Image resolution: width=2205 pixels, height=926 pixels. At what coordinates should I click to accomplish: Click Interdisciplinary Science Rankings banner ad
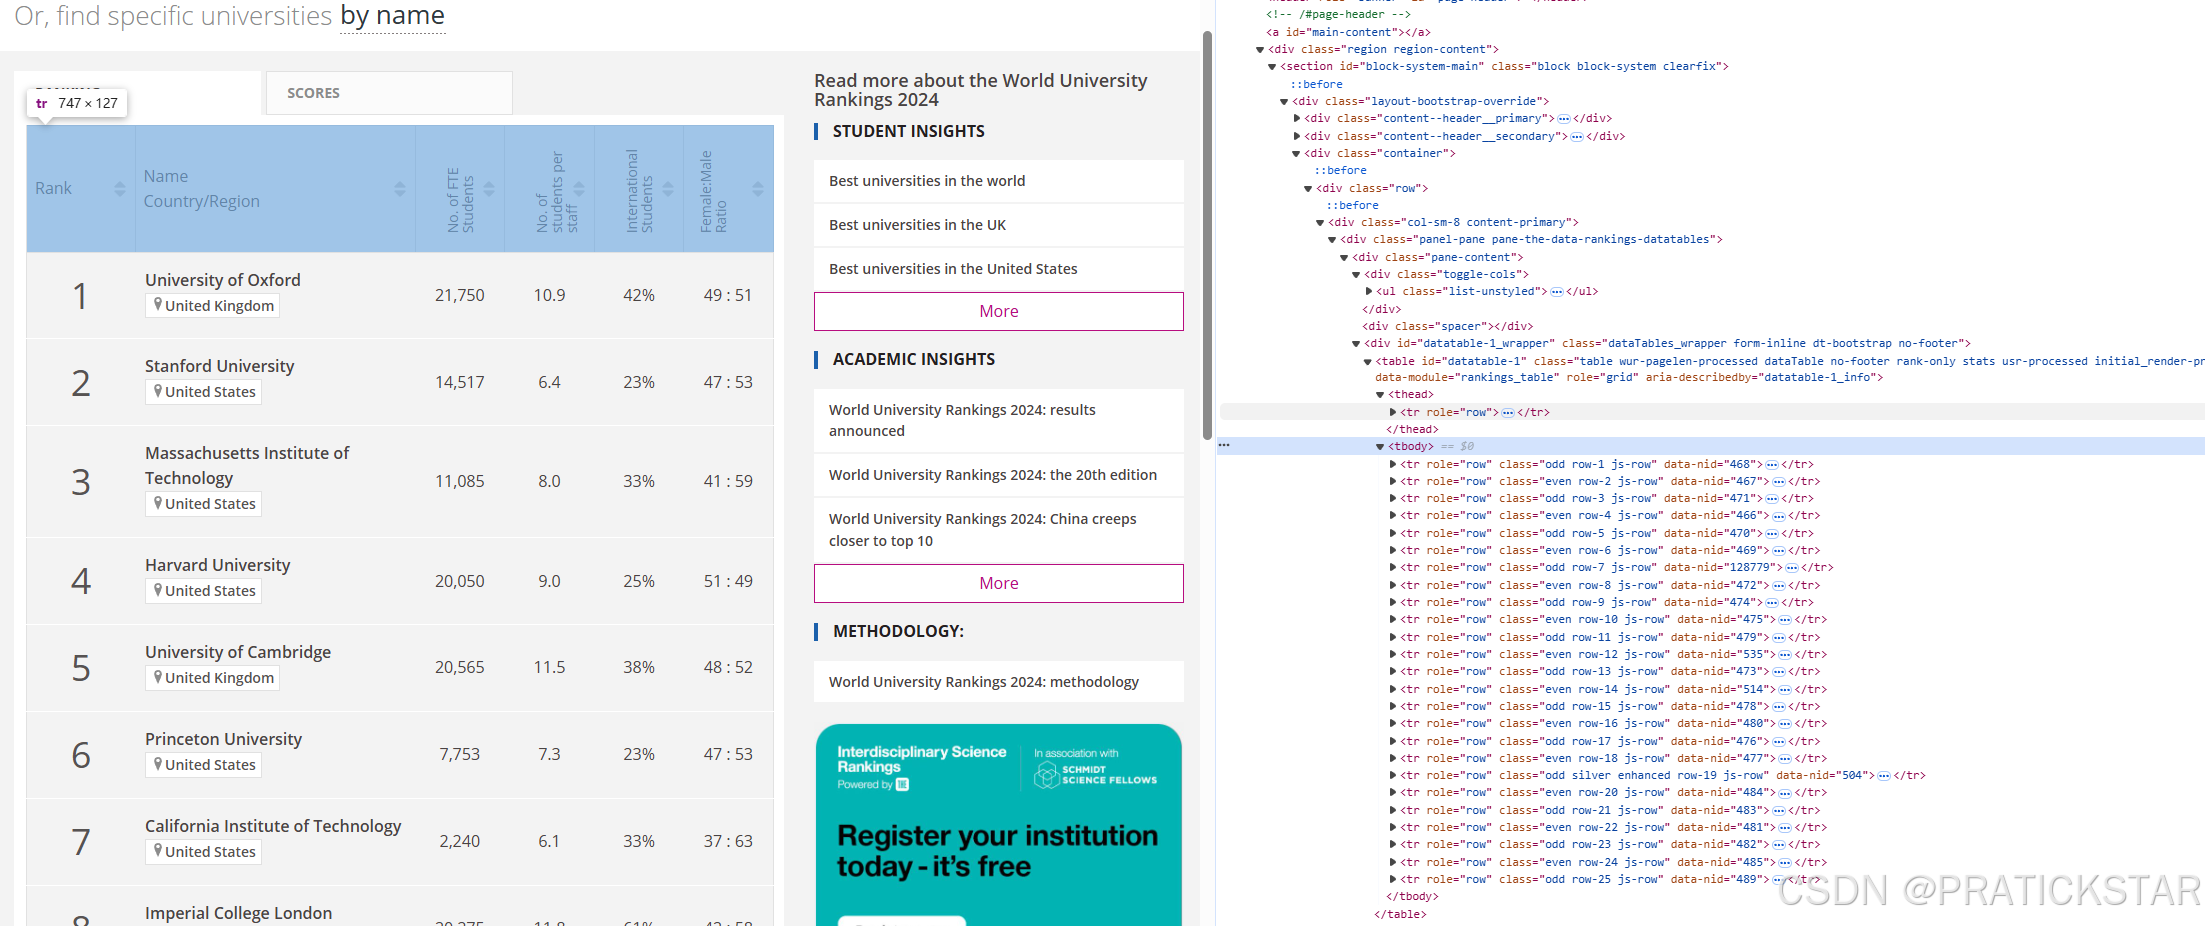999,825
